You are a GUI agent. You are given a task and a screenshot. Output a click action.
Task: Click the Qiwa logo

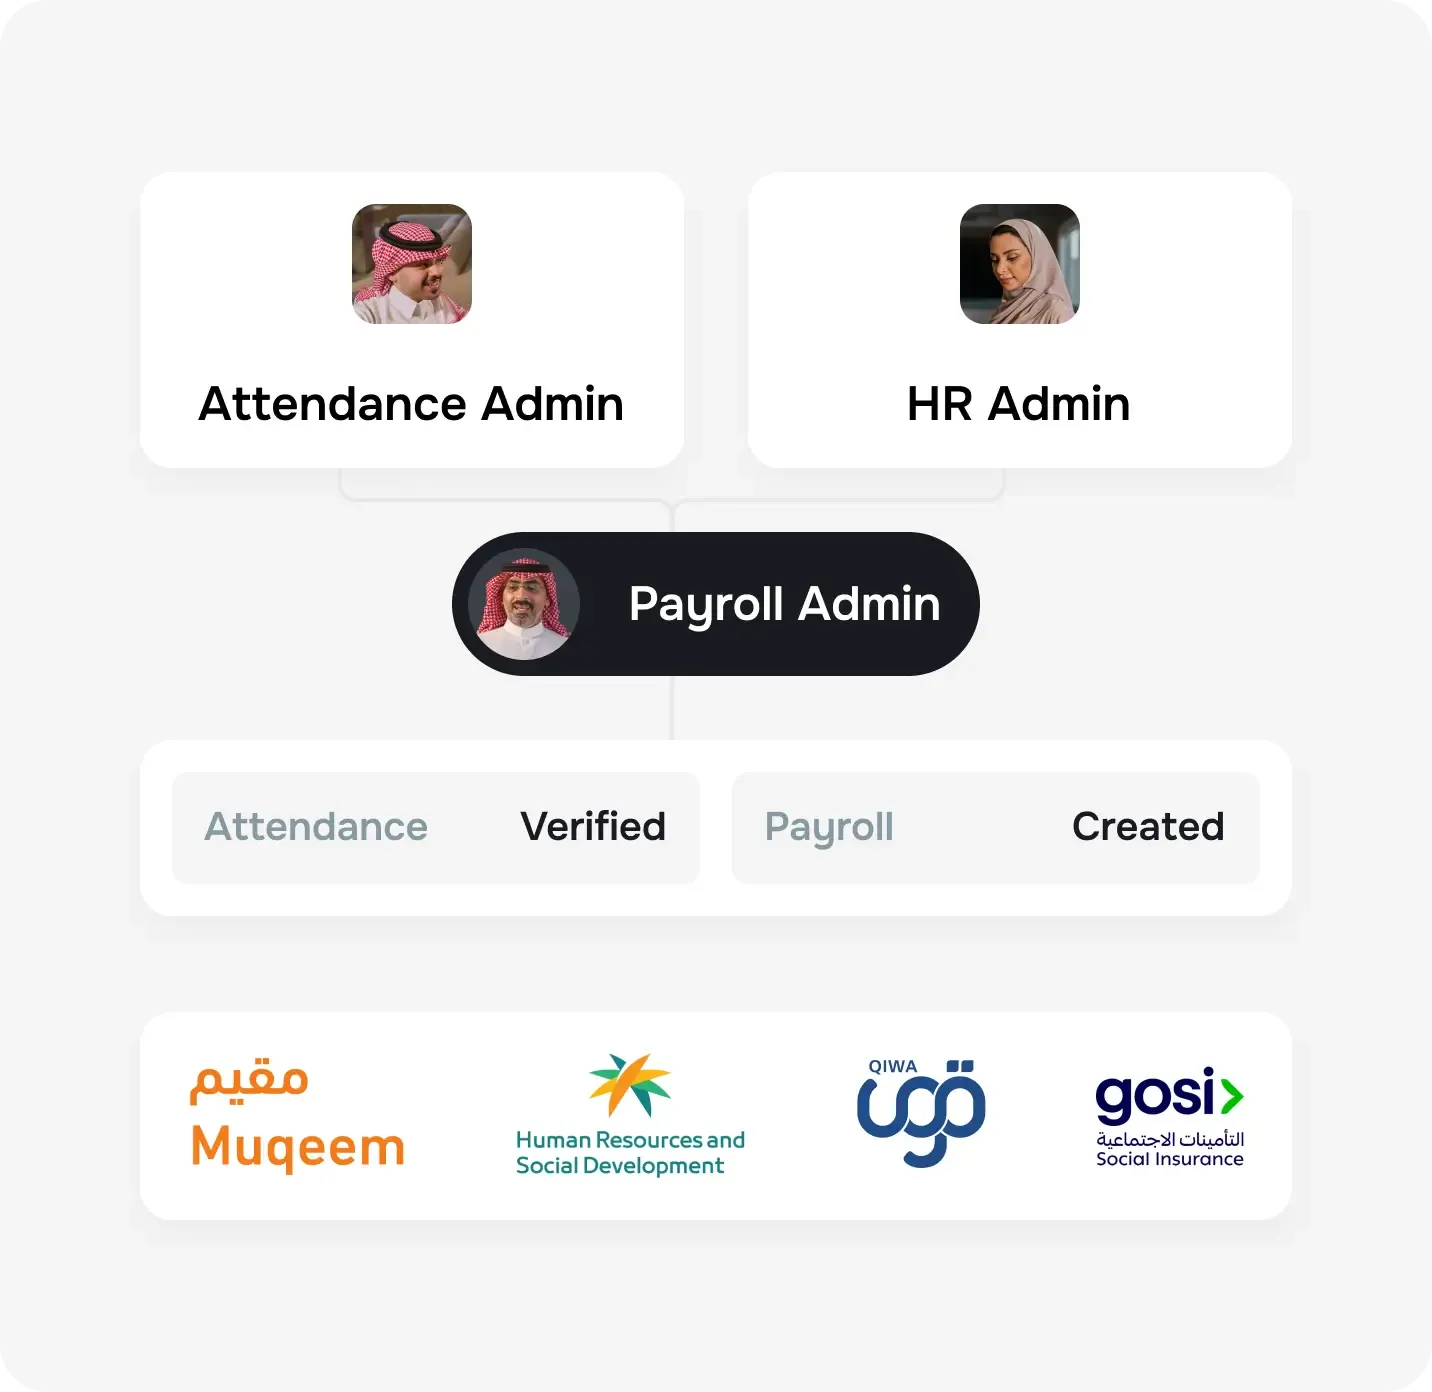click(921, 1114)
